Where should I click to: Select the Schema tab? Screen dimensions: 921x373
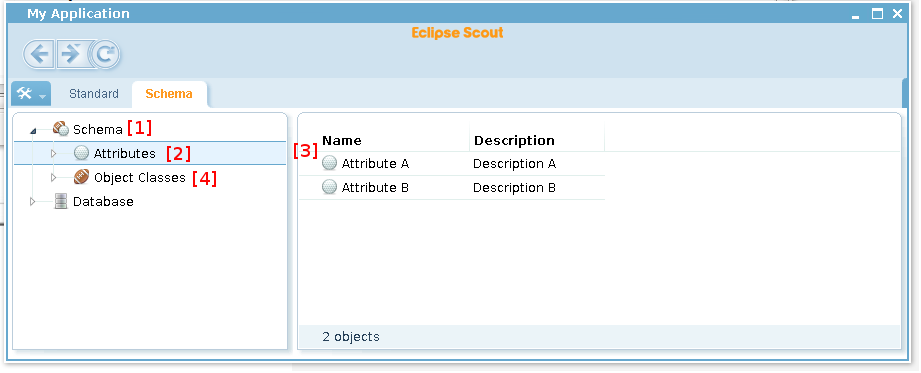(x=169, y=94)
